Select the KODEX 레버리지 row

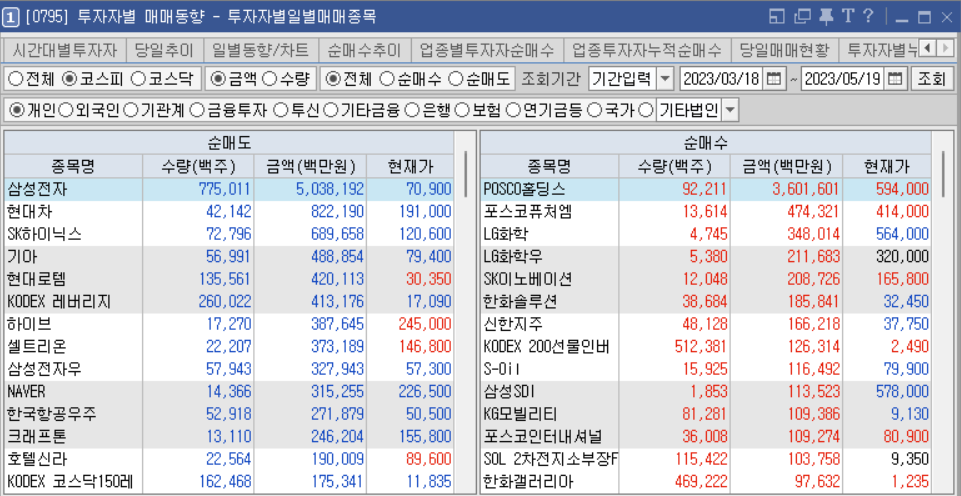(229, 302)
